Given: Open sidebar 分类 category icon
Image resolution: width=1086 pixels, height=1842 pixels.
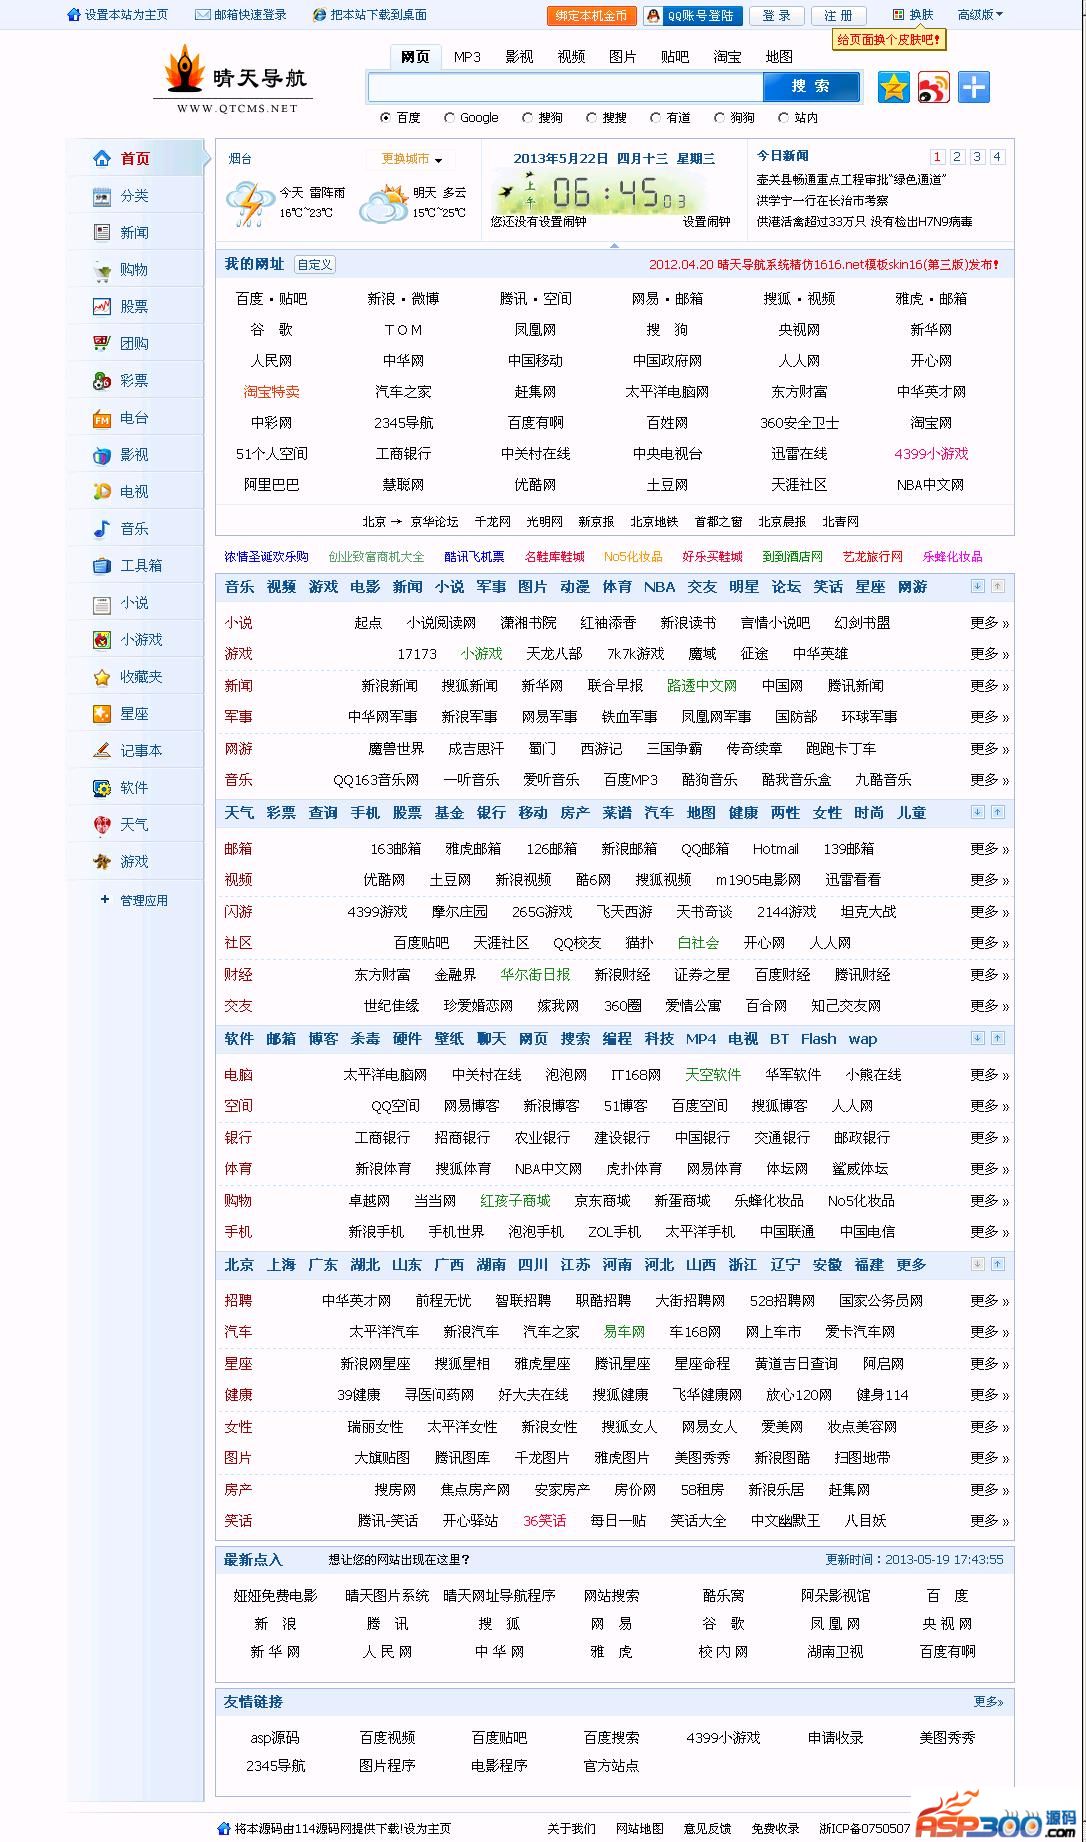Looking at the screenshot, I should 101,195.
